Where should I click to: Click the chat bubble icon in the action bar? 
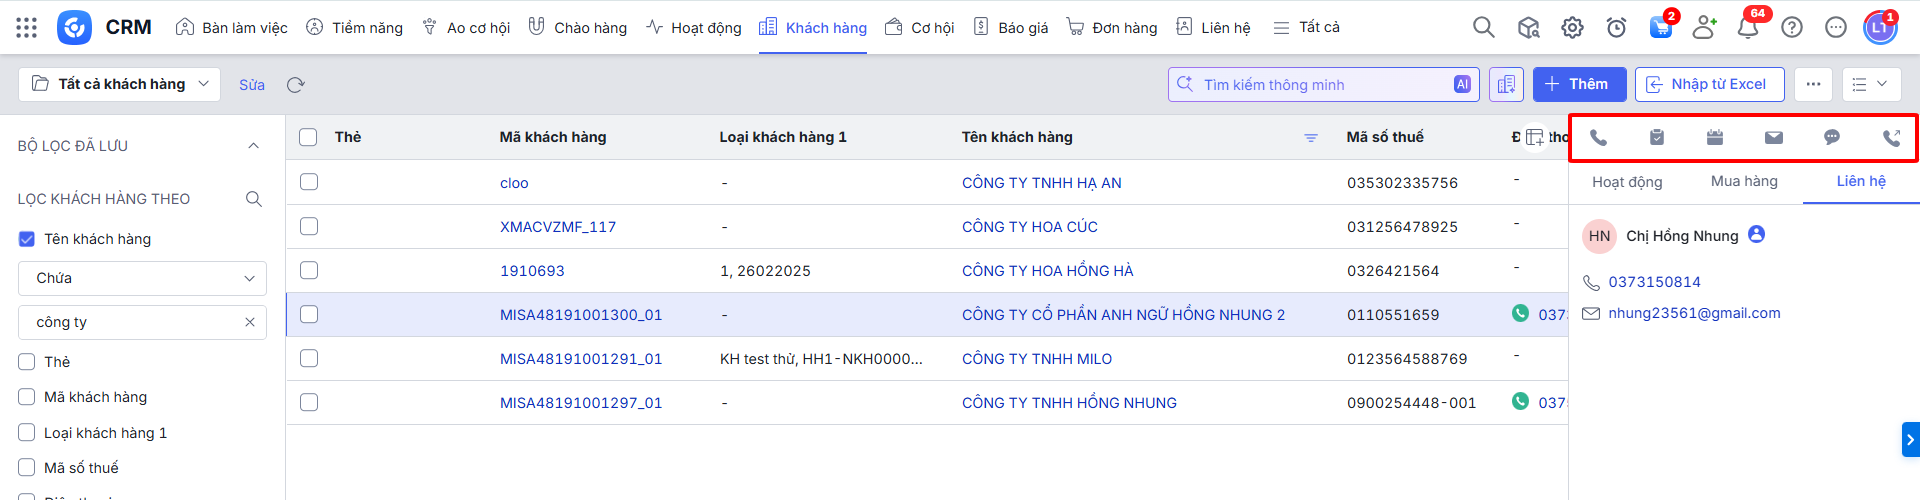pyautogui.click(x=1831, y=138)
